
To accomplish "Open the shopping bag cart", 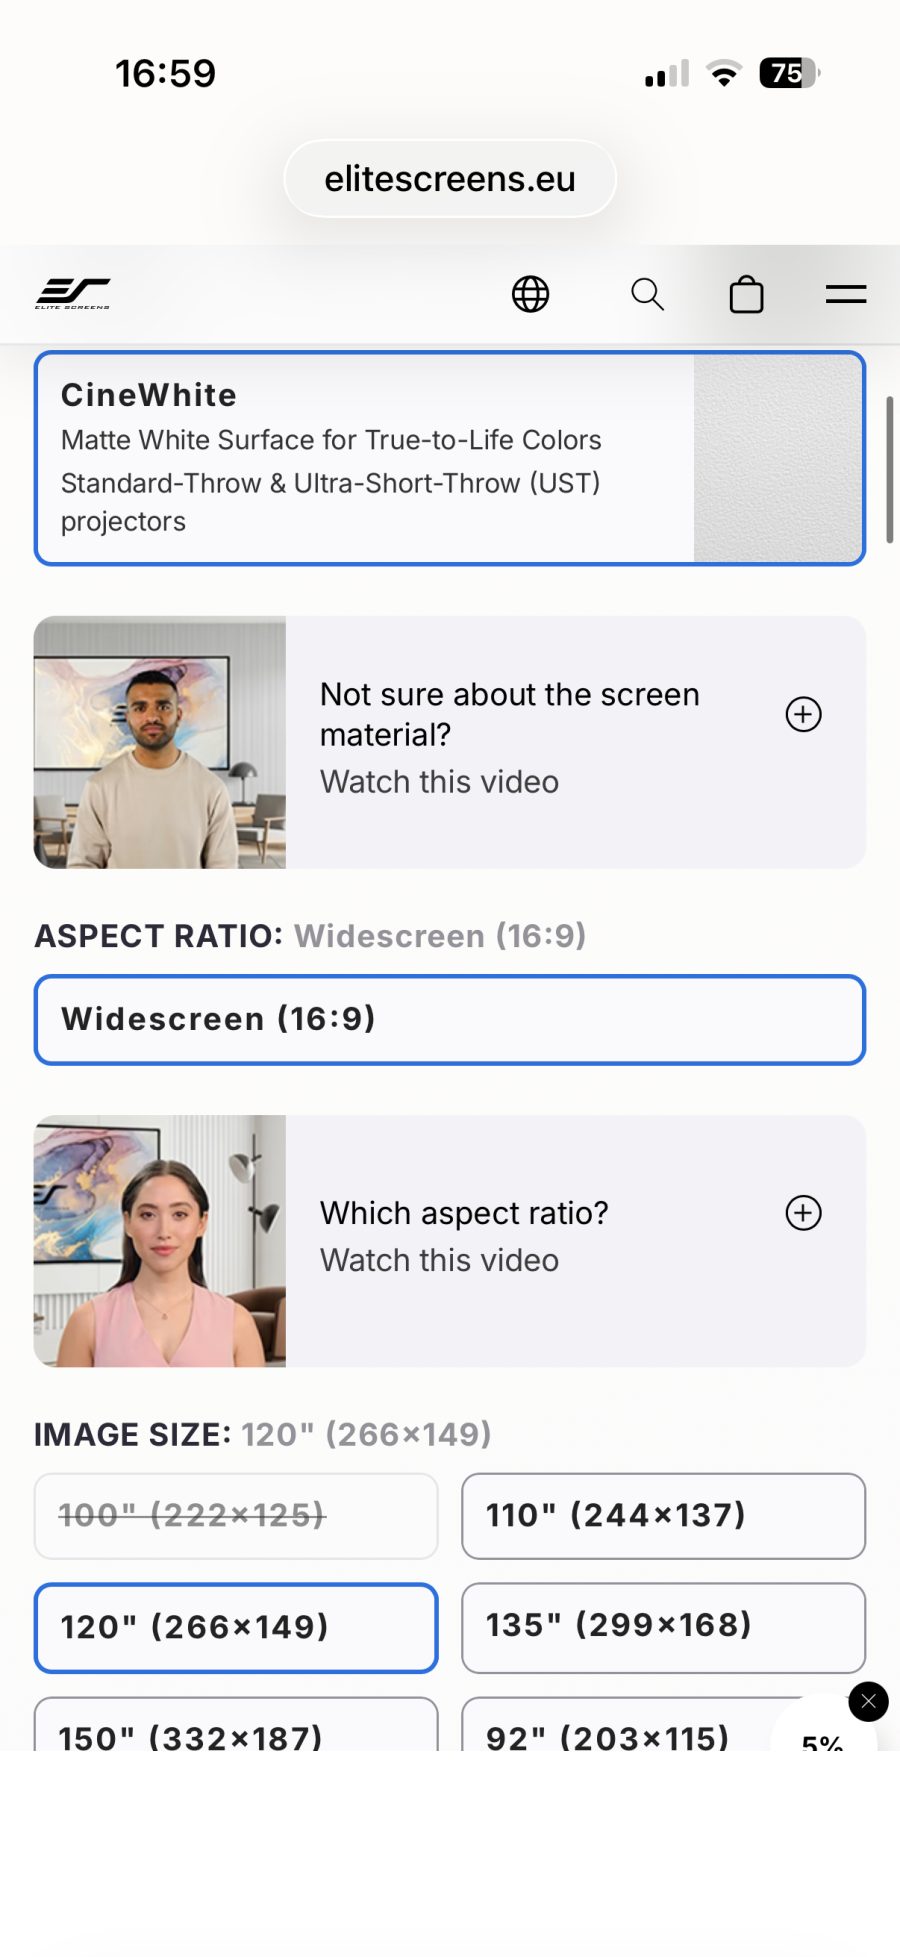I will click(747, 294).
